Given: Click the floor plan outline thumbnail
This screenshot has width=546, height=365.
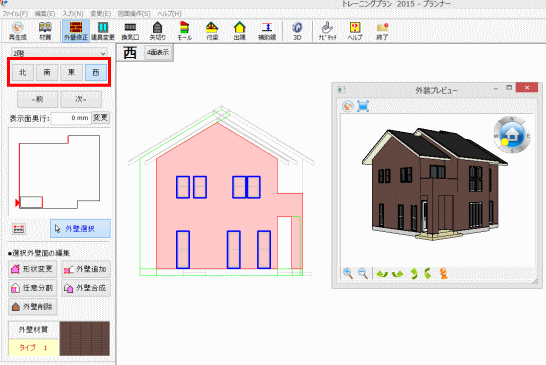Looking at the screenshot, I should pyautogui.click(x=59, y=172).
